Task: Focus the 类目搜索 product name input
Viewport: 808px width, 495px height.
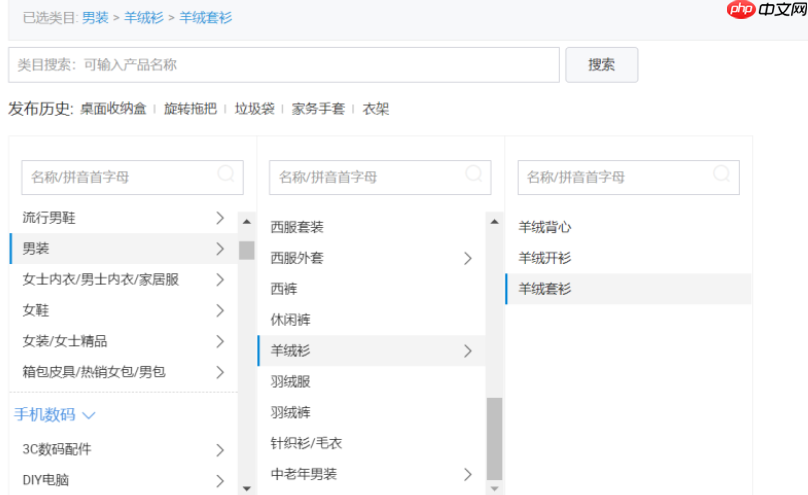Action: click(283, 65)
